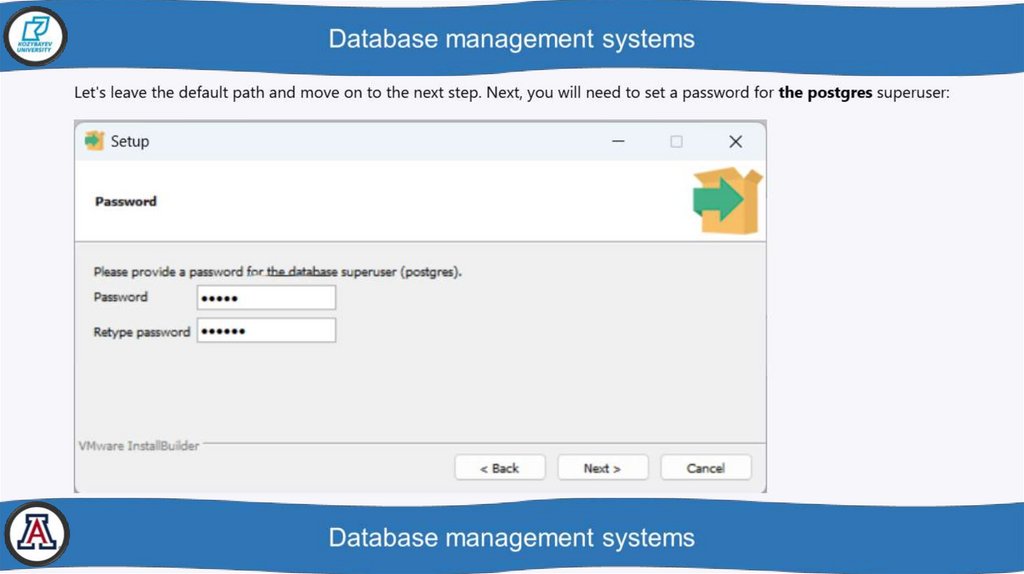Go back with the Back button

click(499, 468)
